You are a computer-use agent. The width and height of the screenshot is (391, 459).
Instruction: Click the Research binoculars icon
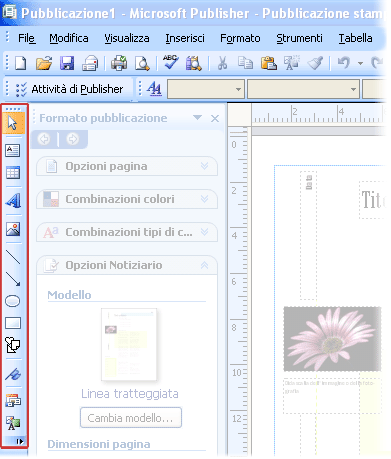[x=194, y=63]
